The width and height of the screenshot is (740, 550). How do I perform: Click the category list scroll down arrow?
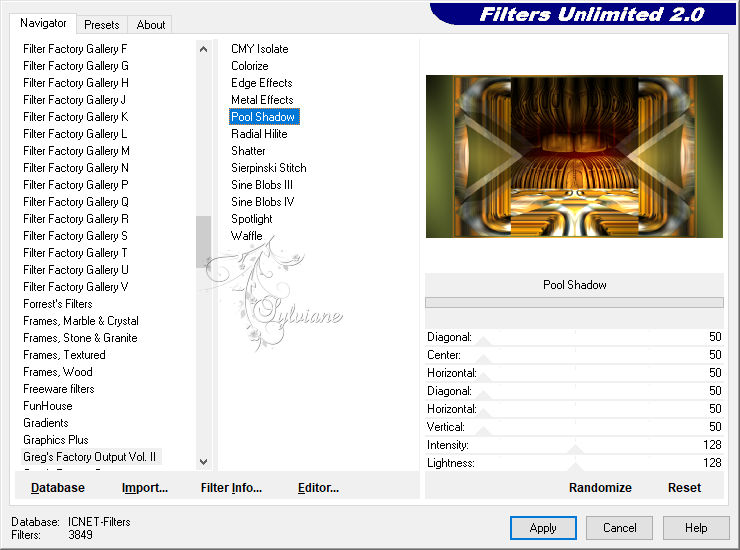coord(203,462)
